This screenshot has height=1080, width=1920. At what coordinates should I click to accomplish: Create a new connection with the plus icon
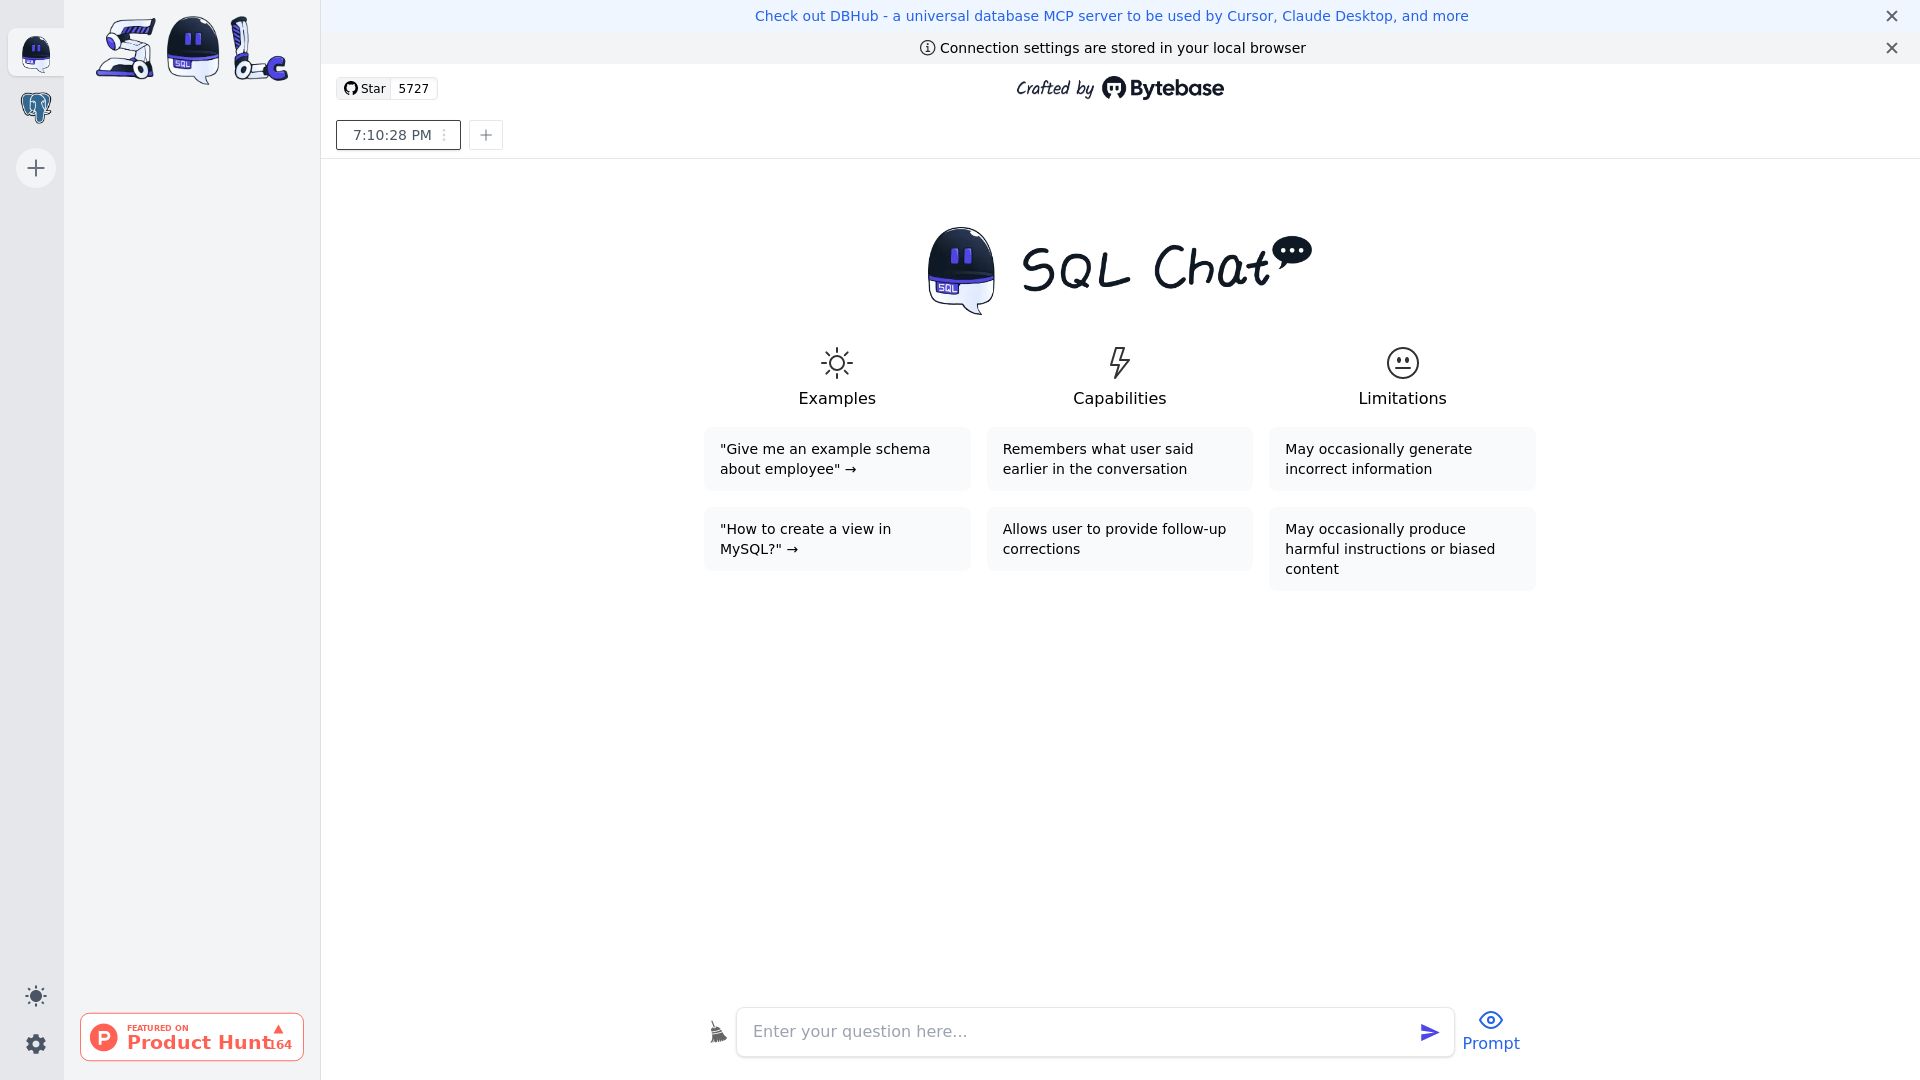pyautogui.click(x=36, y=168)
